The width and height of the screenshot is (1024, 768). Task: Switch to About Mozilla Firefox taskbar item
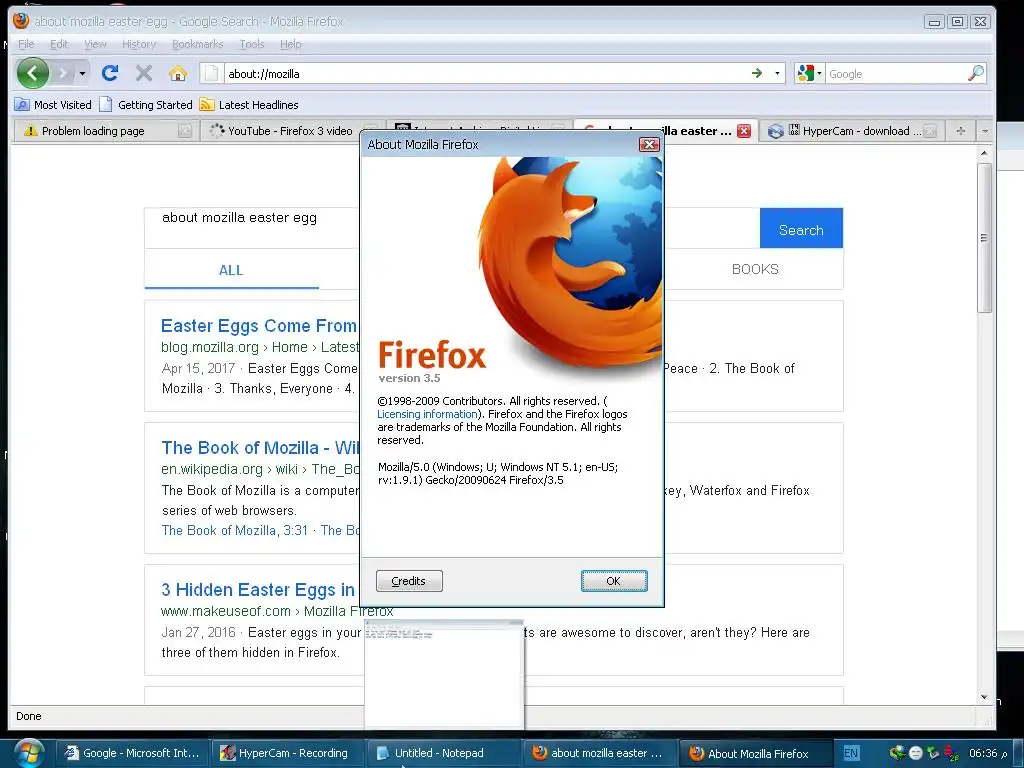(x=756, y=753)
